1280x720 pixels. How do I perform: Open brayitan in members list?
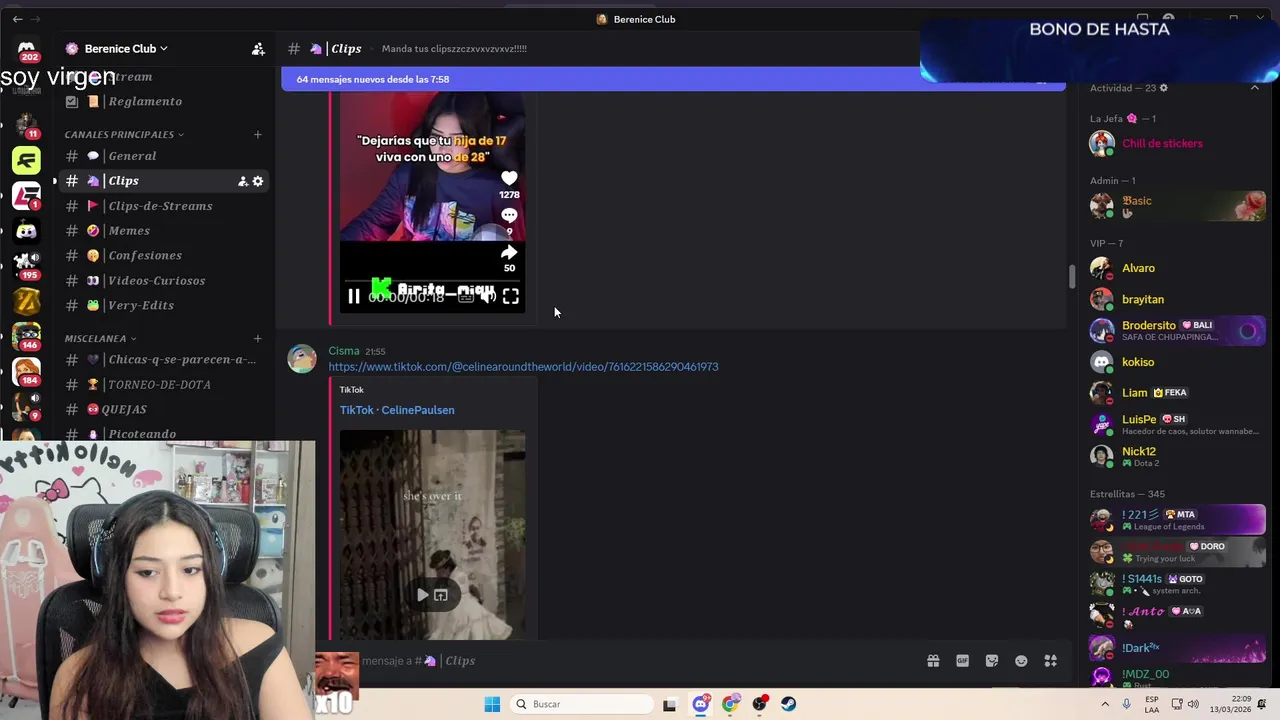[1175, 299]
